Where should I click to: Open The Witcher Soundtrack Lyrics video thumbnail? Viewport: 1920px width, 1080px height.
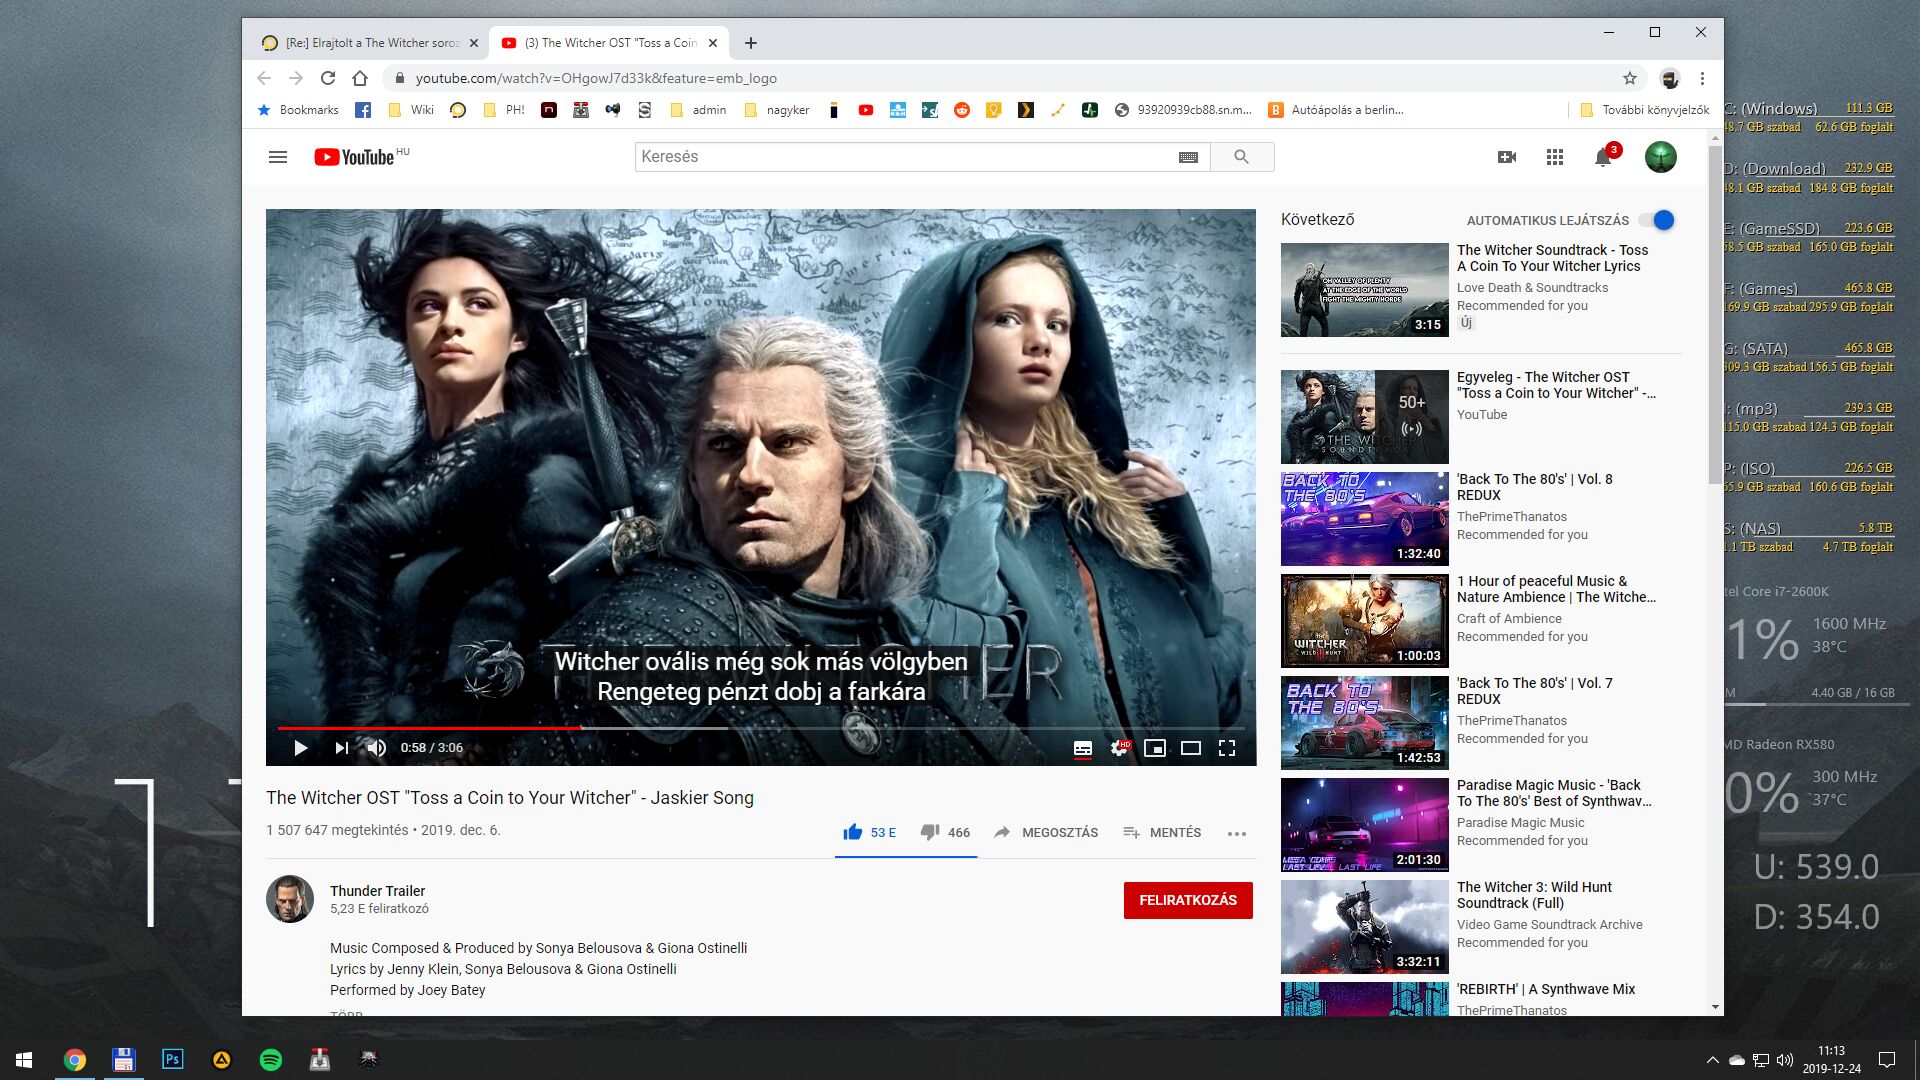tap(1364, 290)
